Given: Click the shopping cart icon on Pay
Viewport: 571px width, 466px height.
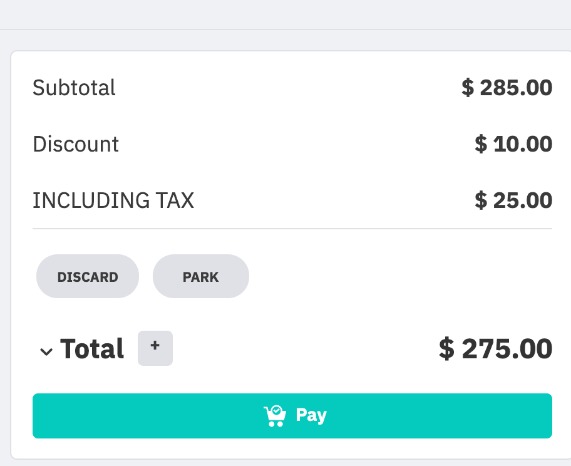Looking at the screenshot, I should point(275,416).
